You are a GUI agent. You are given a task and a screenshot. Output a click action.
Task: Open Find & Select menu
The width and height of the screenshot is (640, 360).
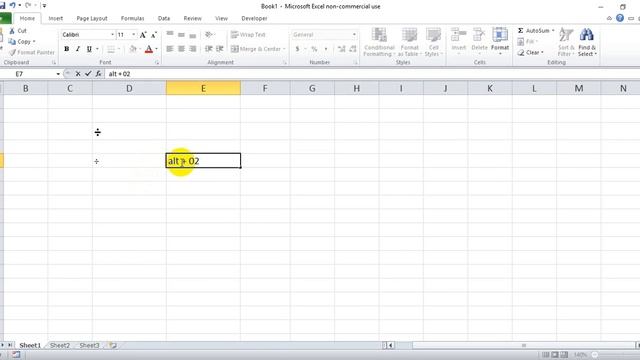click(587, 42)
